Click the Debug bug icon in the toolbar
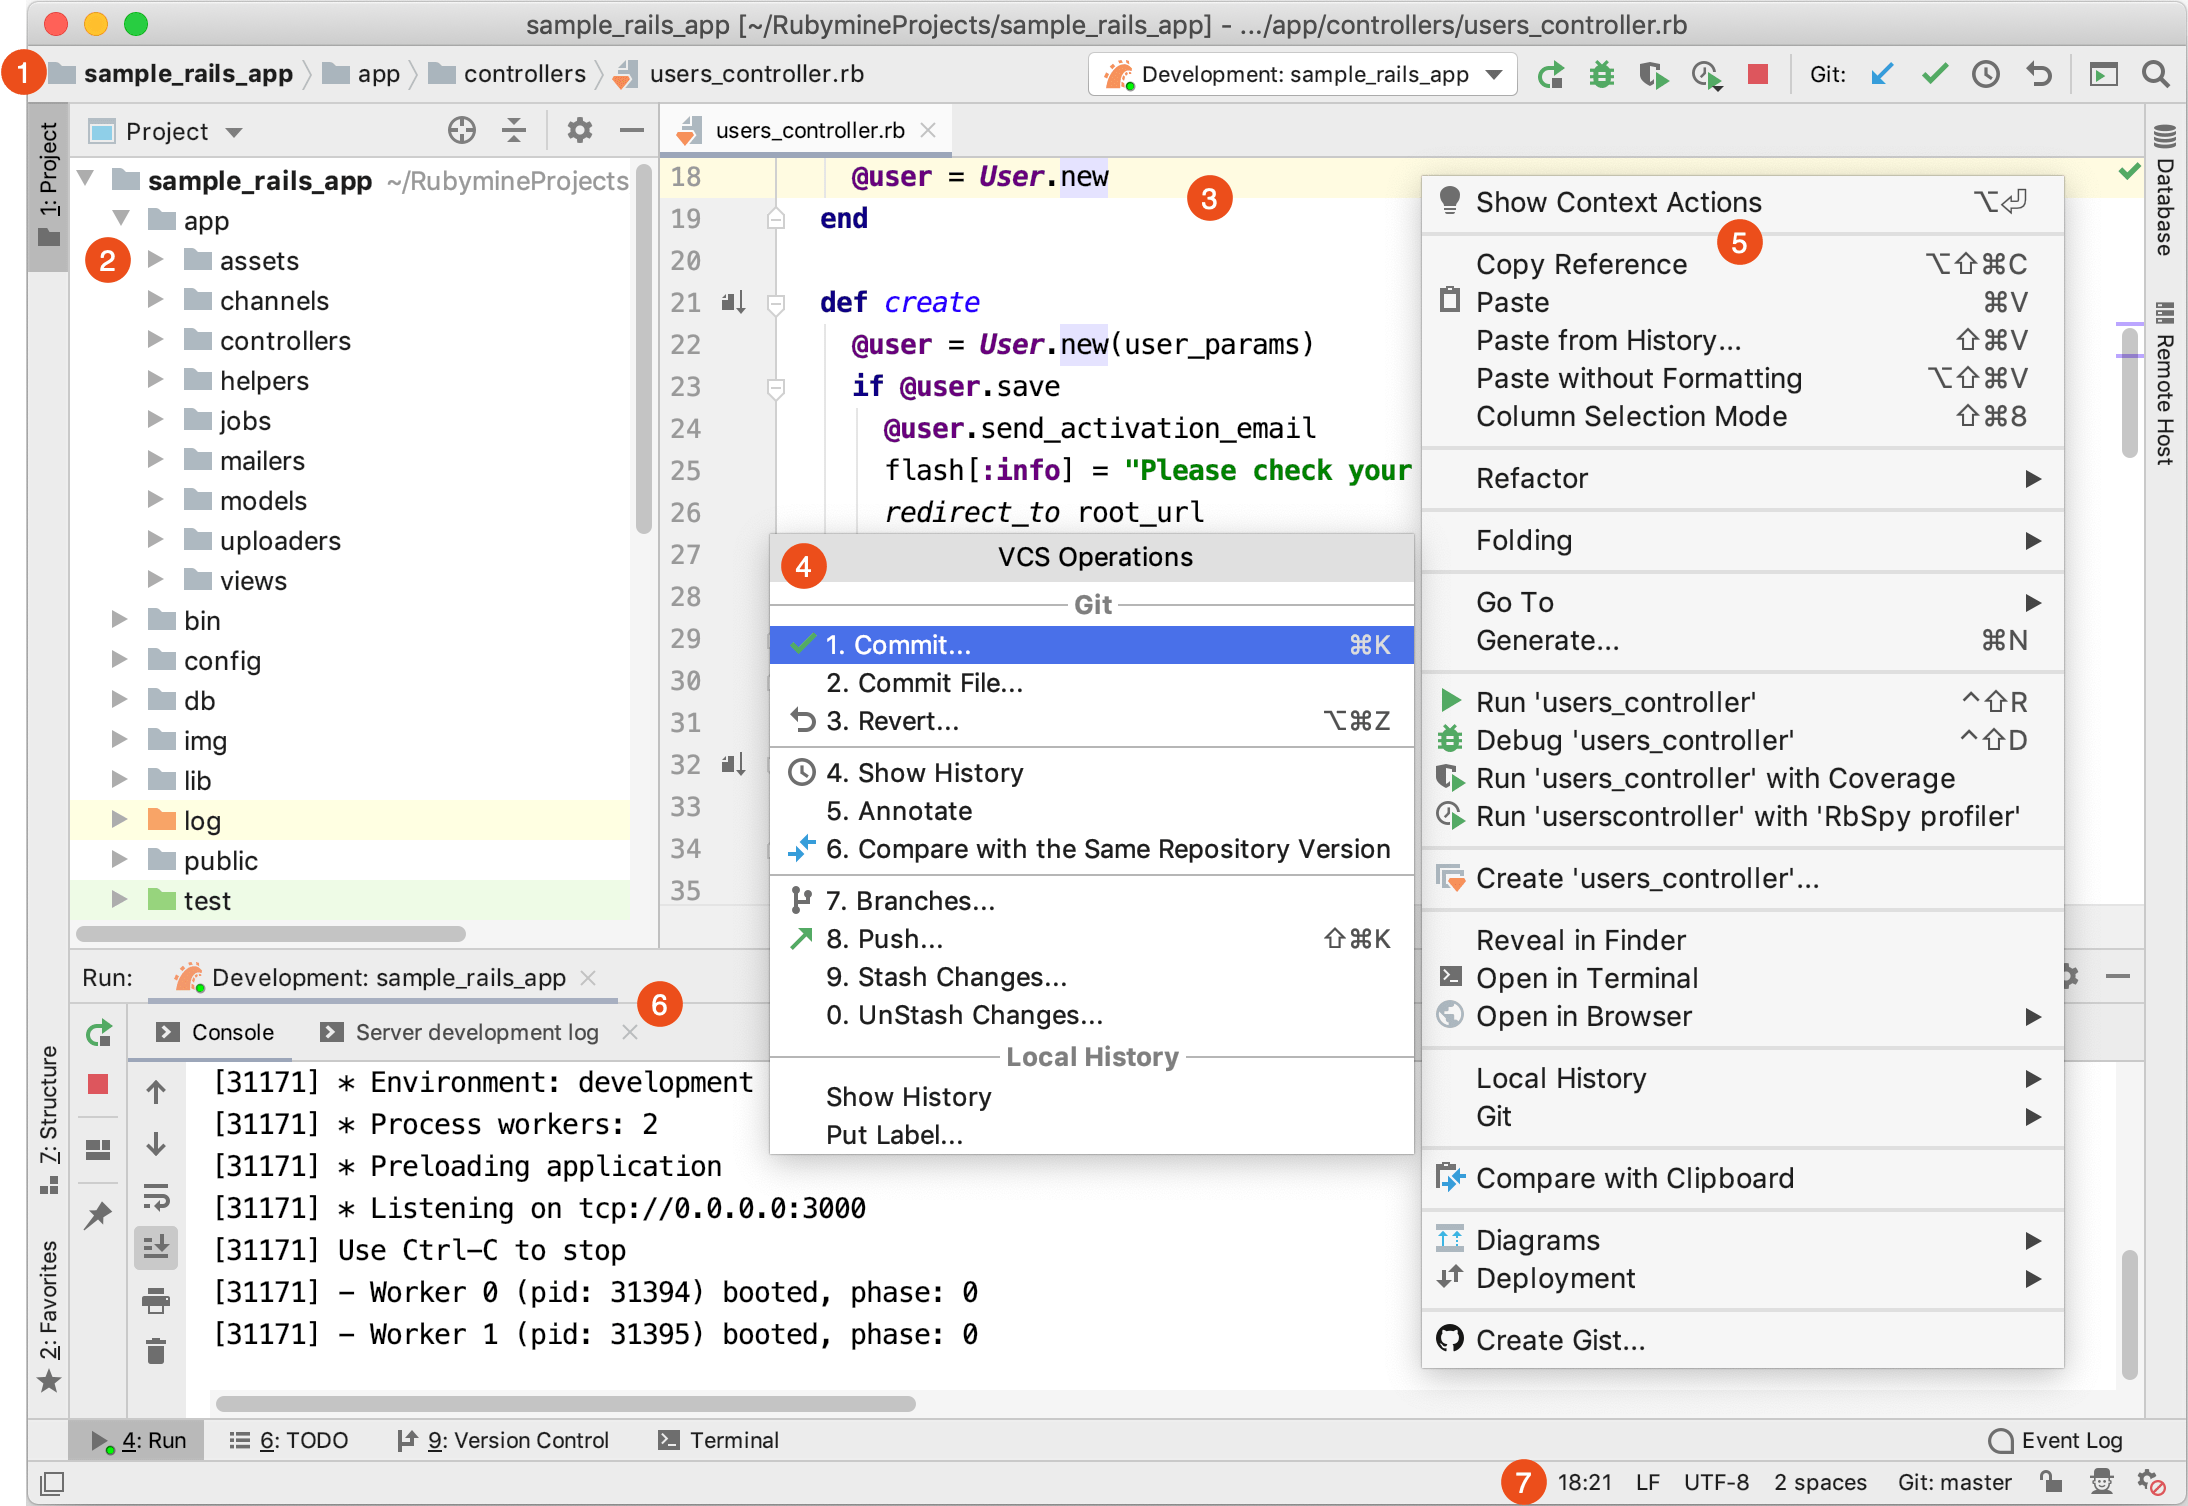 pos(1602,75)
